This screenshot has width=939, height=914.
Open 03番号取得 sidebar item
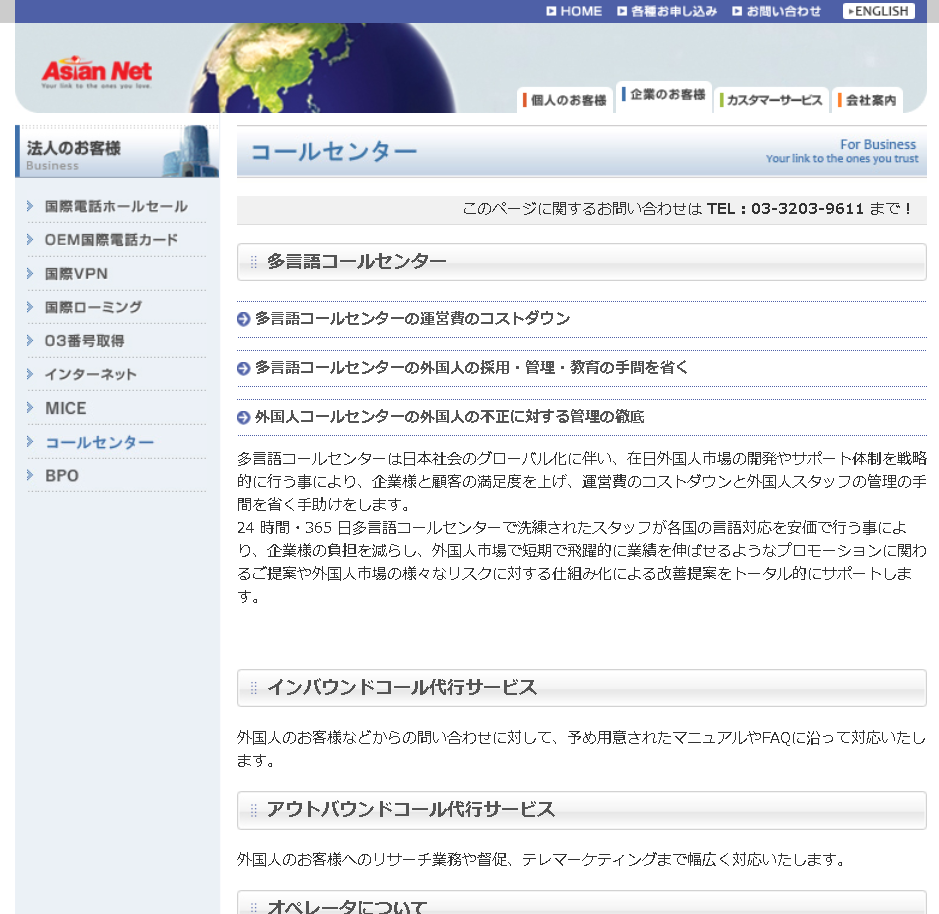pos(84,341)
